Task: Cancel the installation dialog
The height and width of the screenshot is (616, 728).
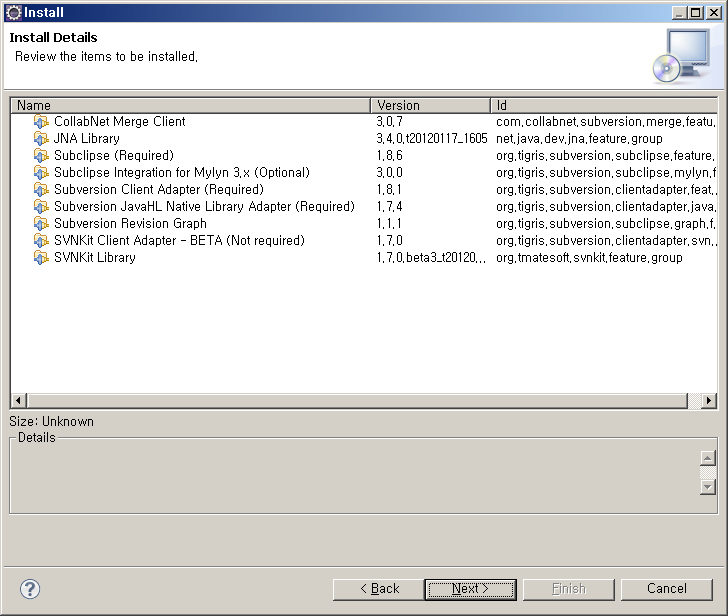Action: pyautogui.click(x=666, y=589)
